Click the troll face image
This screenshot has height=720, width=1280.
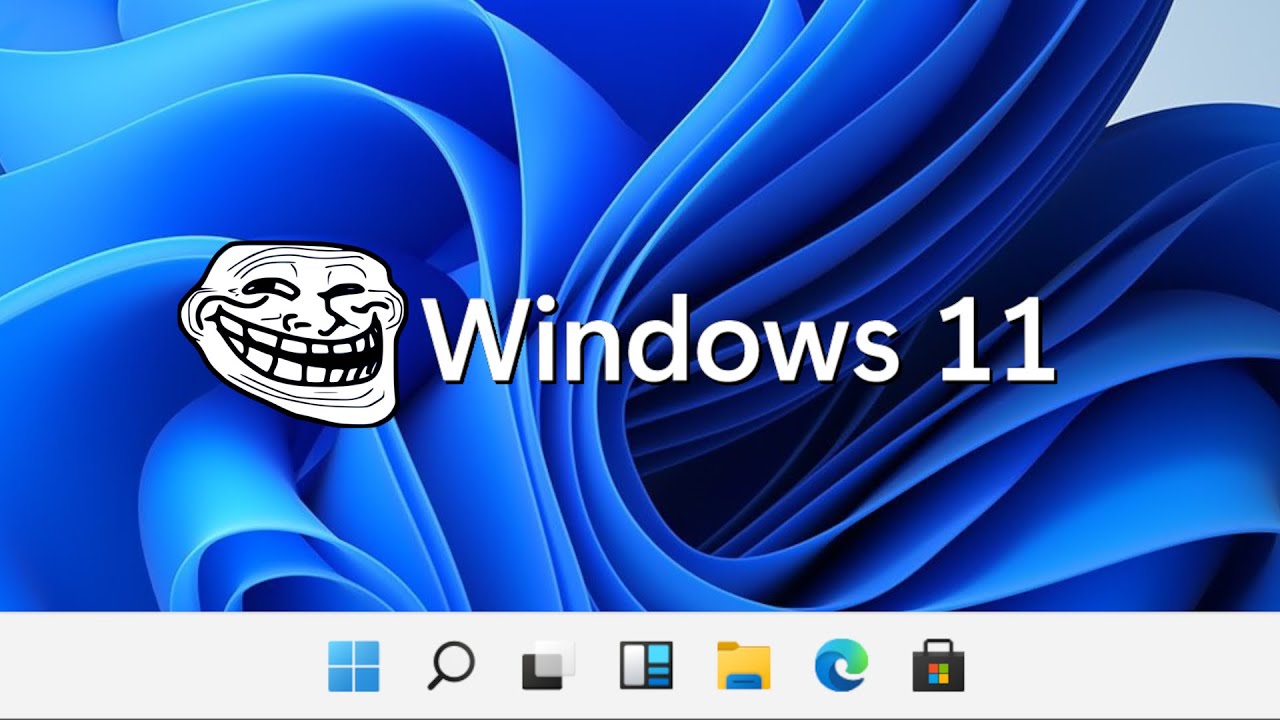pos(292,333)
